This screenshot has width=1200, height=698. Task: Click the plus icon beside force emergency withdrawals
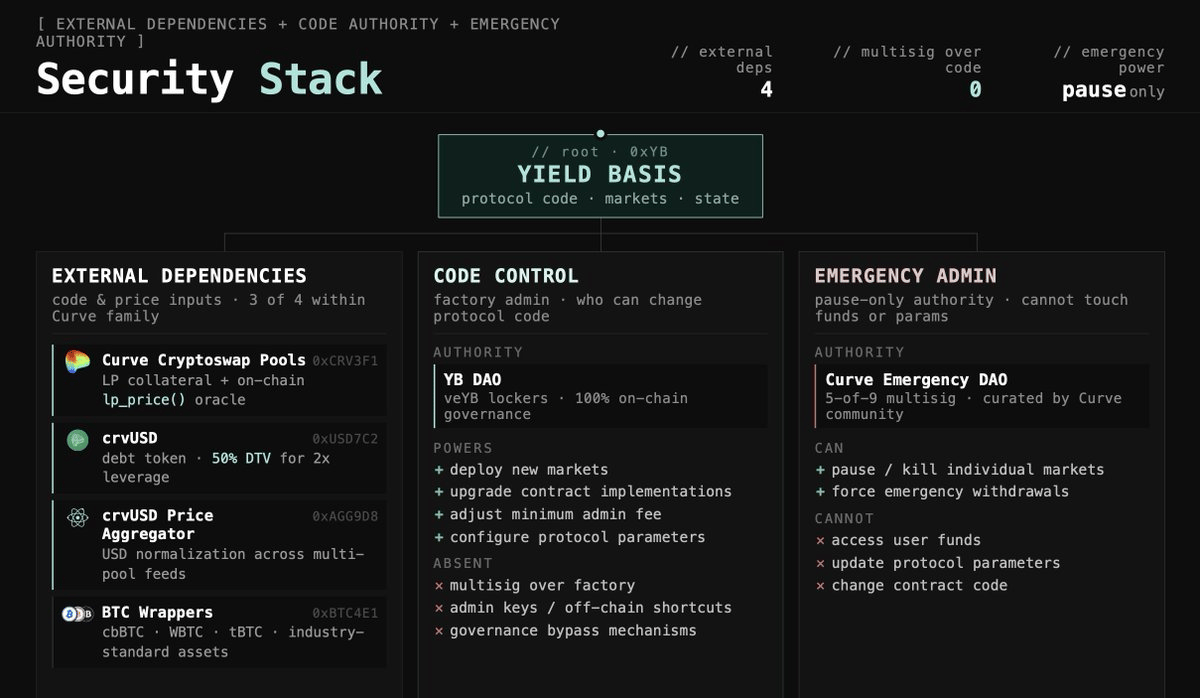click(820, 491)
